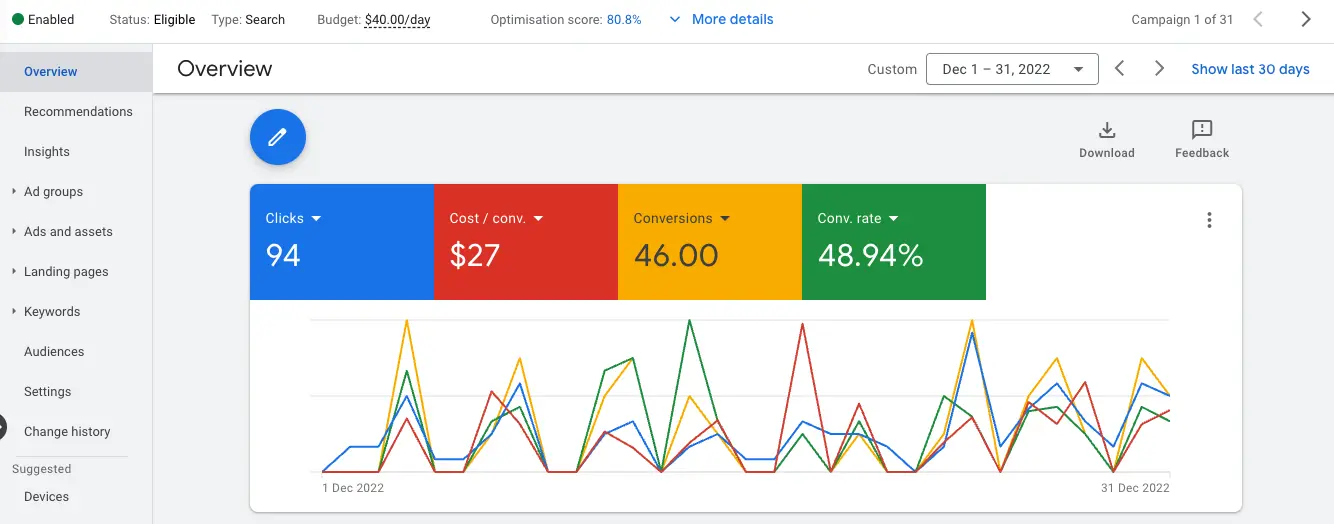Open the Feedback icon
The width and height of the screenshot is (1334, 524).
(x=1201, y=131)
